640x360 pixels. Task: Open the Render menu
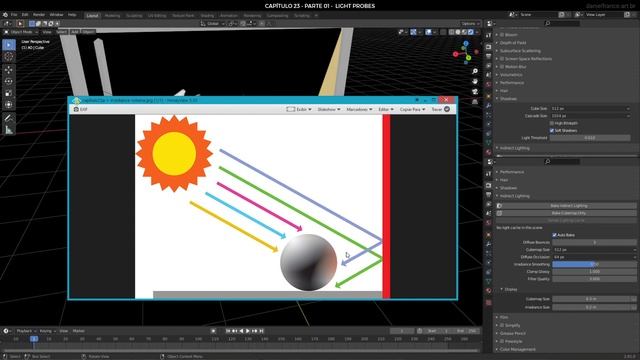pos(39,15)
